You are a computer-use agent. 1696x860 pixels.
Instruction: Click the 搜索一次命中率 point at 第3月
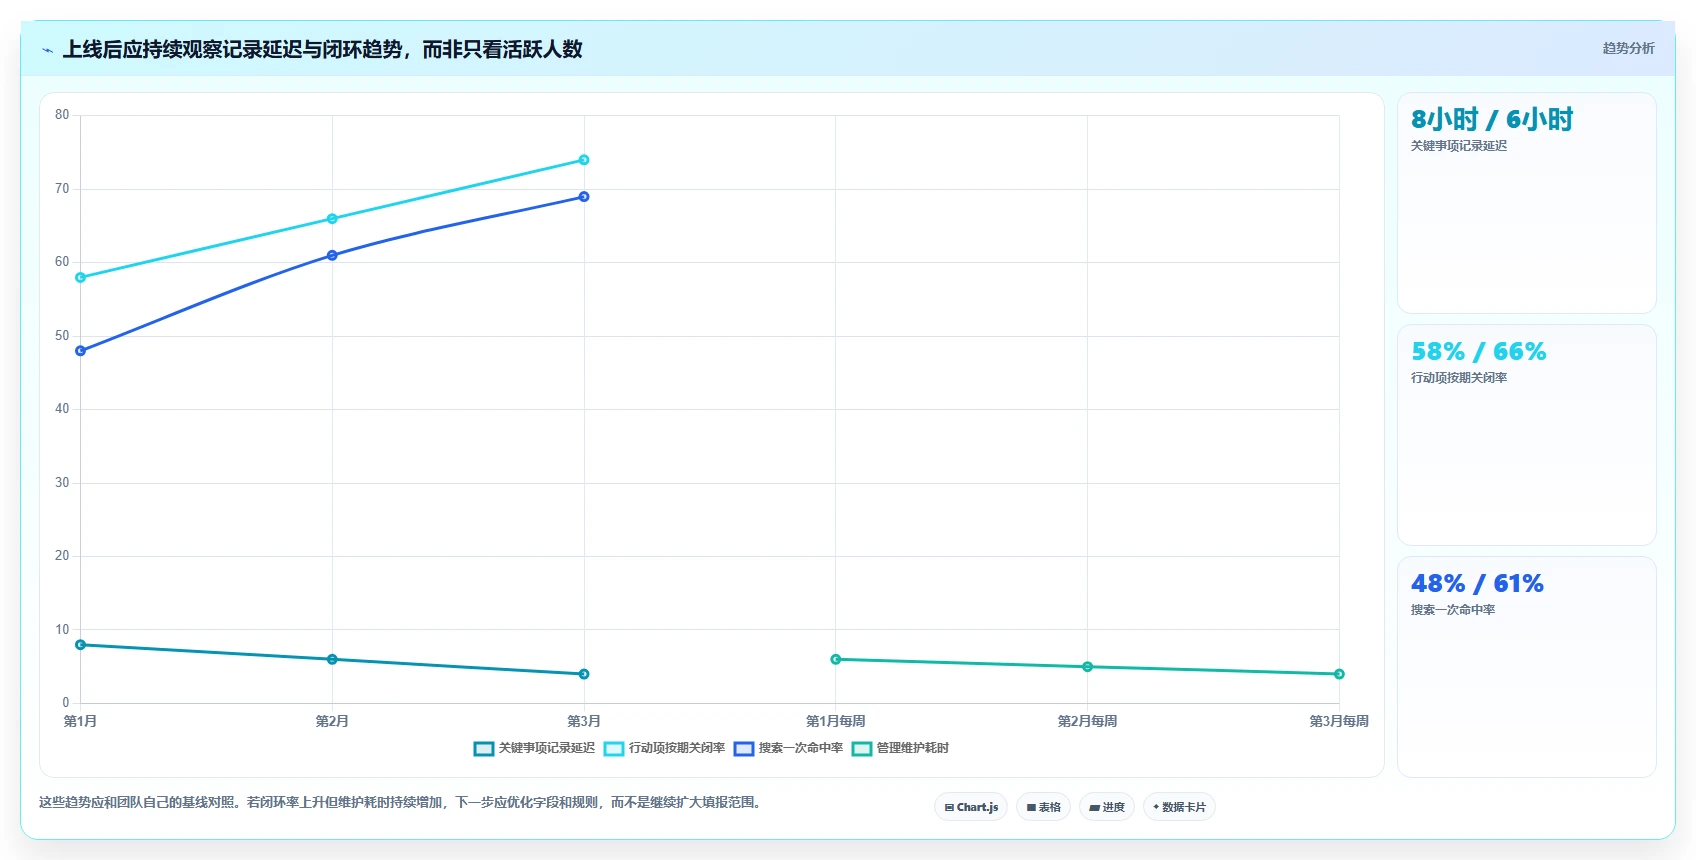point(584,197)
